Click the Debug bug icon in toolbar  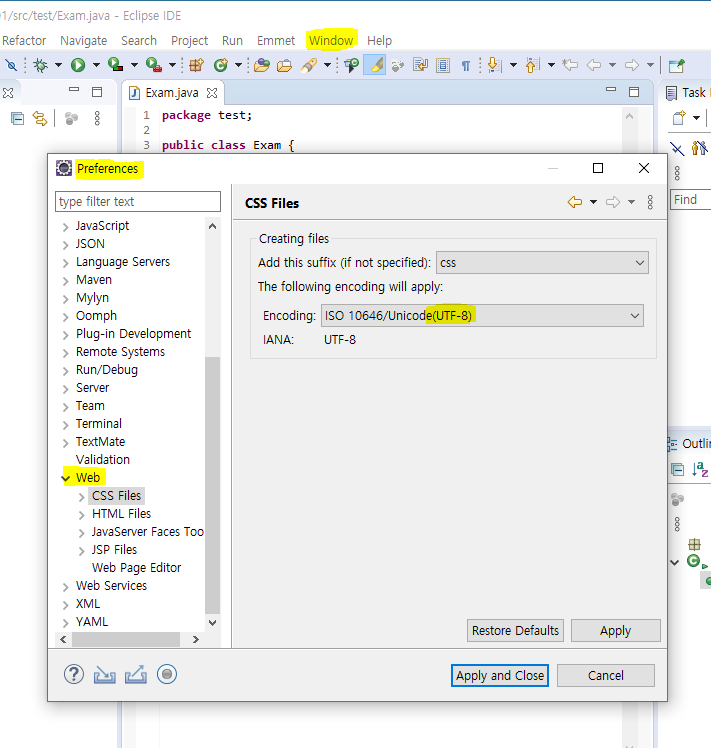[41, 65]
